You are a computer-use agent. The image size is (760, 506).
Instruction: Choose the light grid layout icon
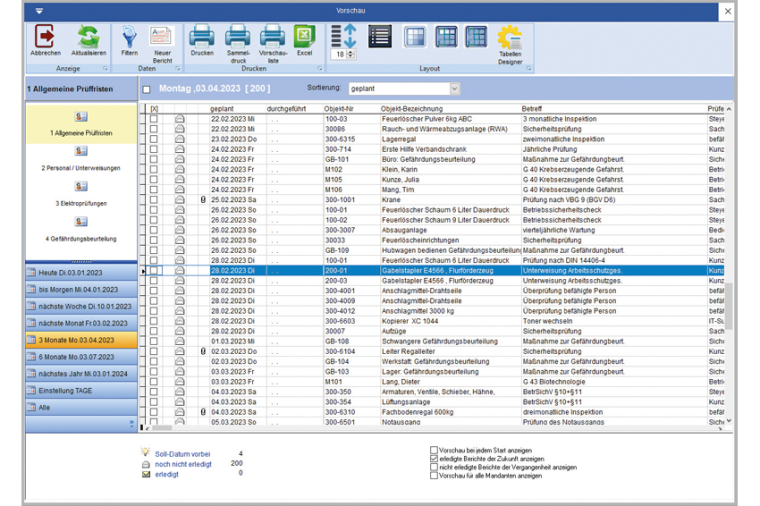(x=415, y=36)
